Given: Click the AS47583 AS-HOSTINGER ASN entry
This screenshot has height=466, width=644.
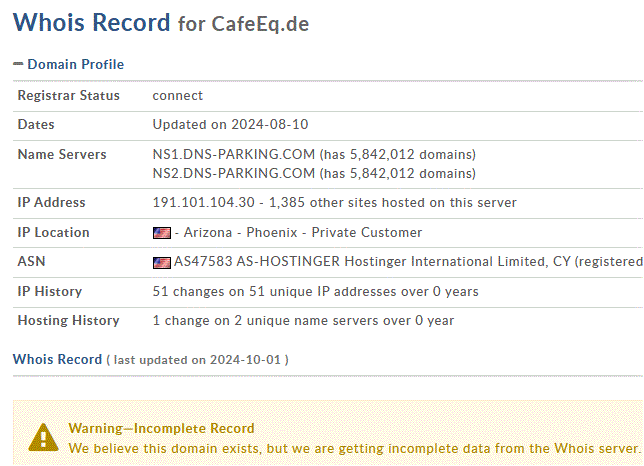Looking at the screenshot, I should 408,262.
